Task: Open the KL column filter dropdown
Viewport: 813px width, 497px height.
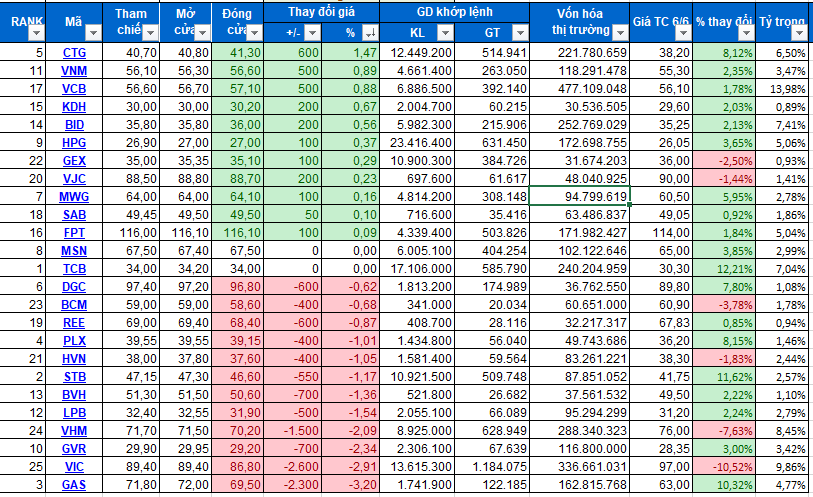Action: pos(445,34)
